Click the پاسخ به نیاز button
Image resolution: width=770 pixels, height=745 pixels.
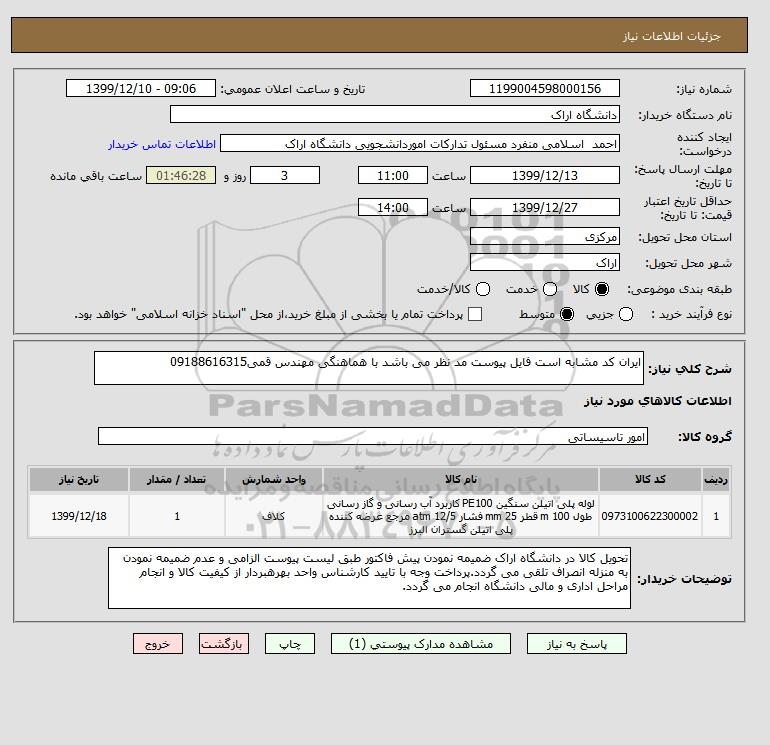[577, 643]
